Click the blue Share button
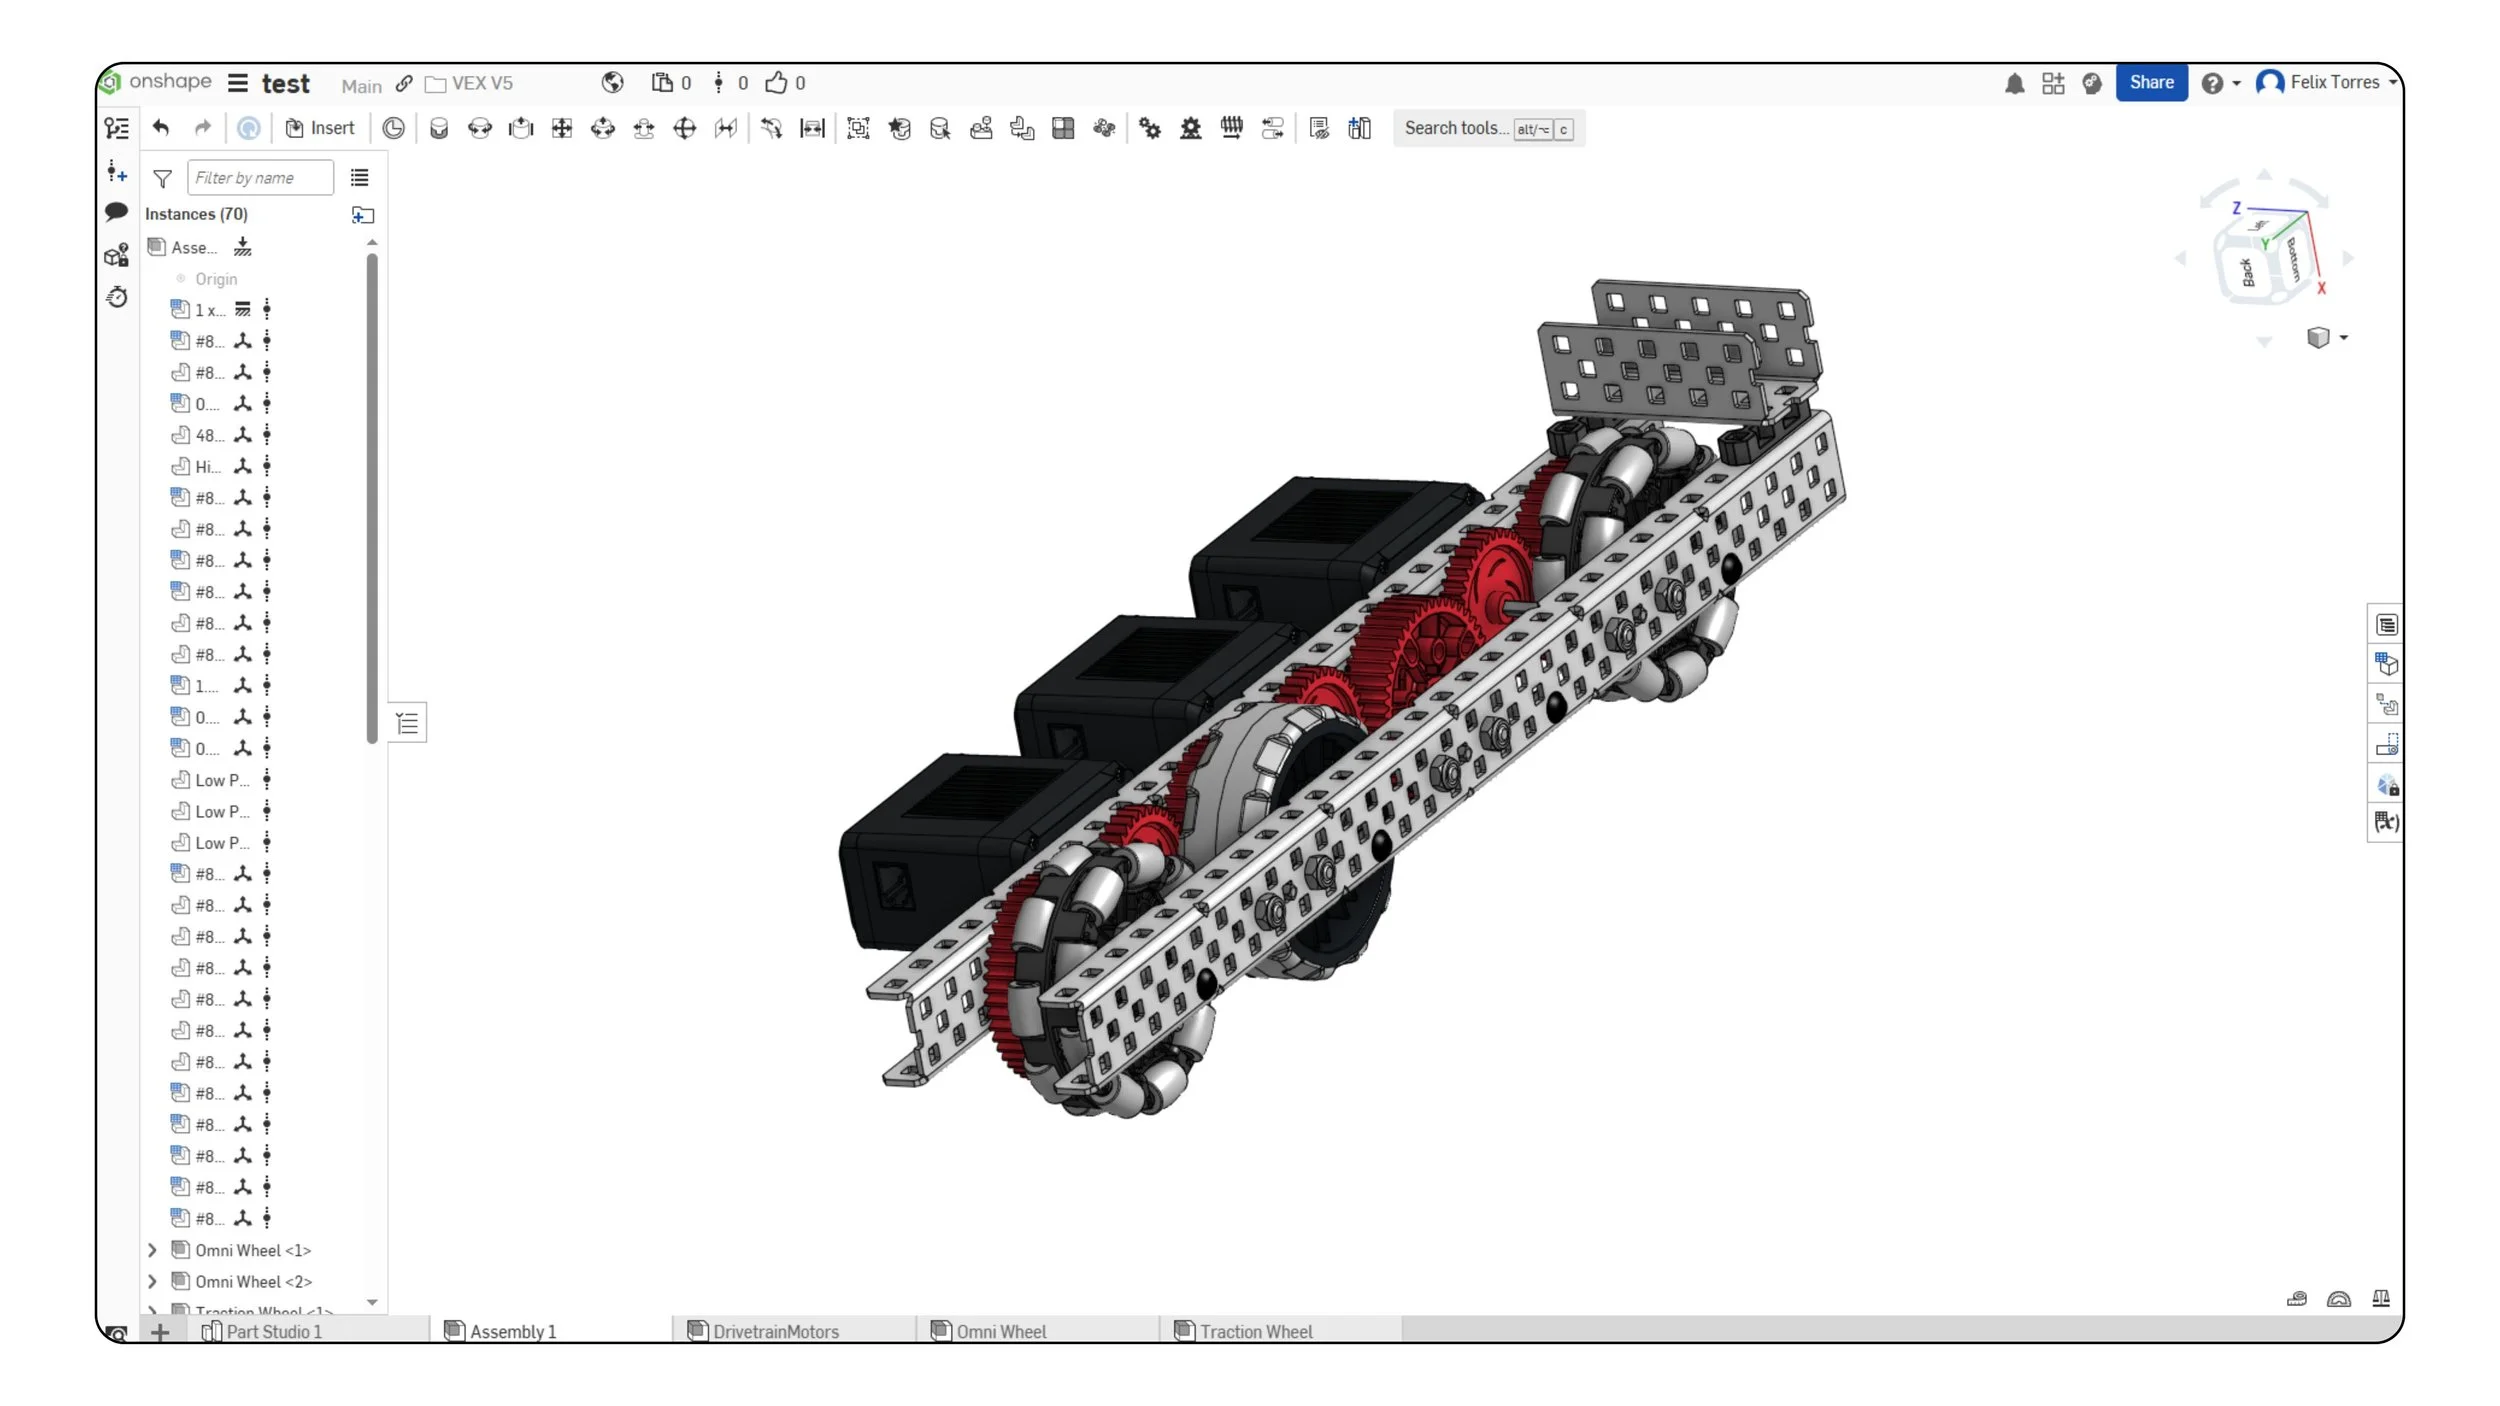 click(x=2150, y=83)
